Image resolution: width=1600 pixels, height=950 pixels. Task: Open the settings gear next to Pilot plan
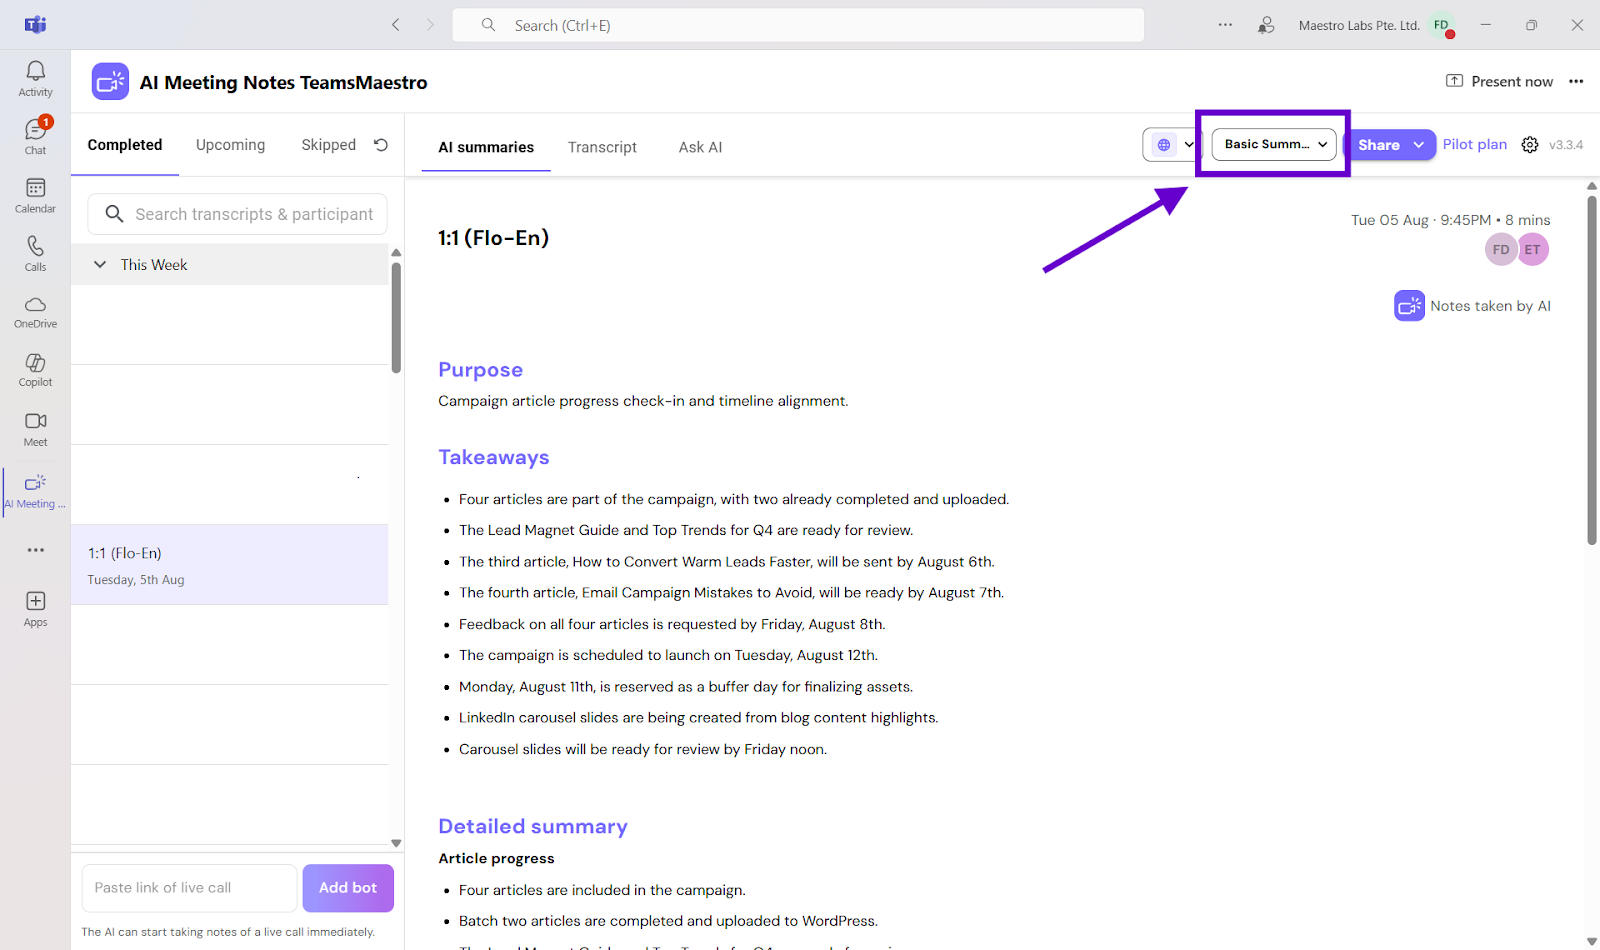[x=1530, y=145]
